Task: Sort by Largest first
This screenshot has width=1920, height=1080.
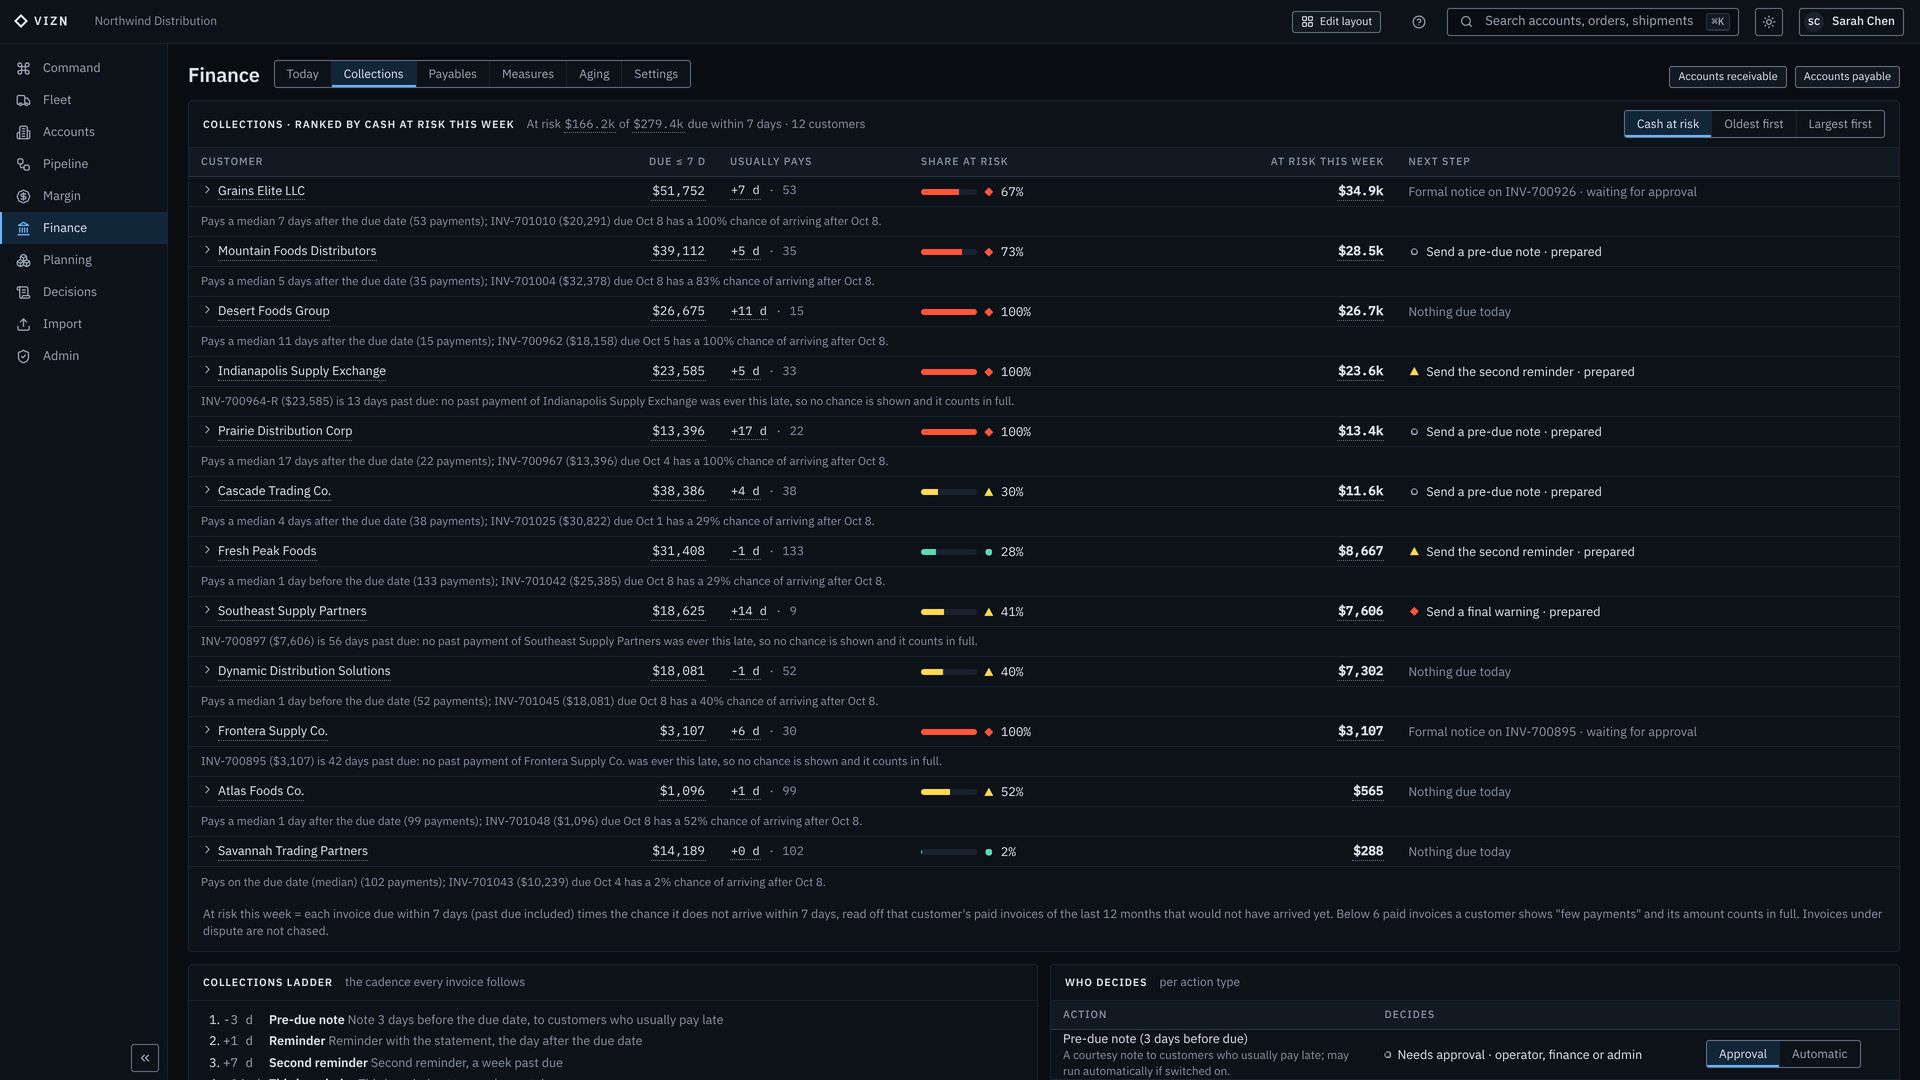Action: 1839,124
